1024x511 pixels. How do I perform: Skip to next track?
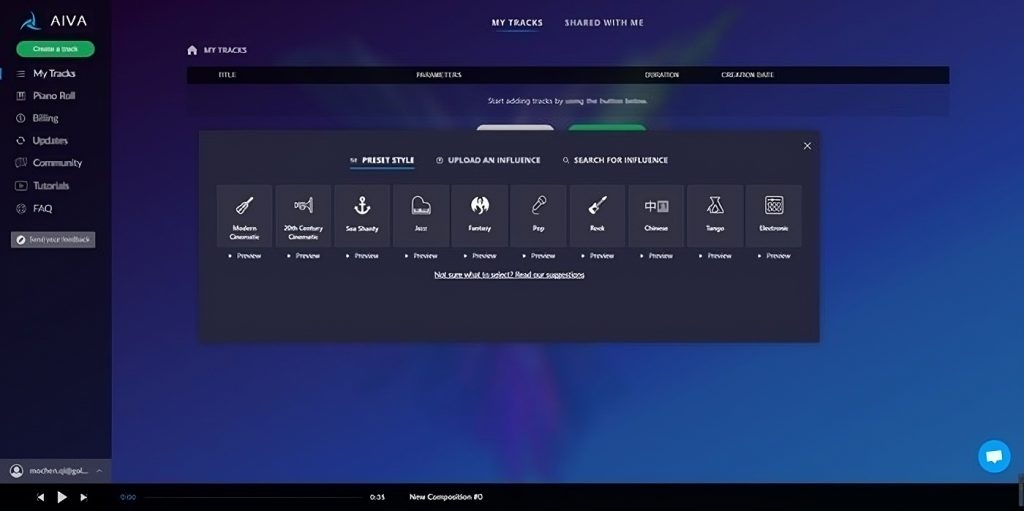coord(84,497)
